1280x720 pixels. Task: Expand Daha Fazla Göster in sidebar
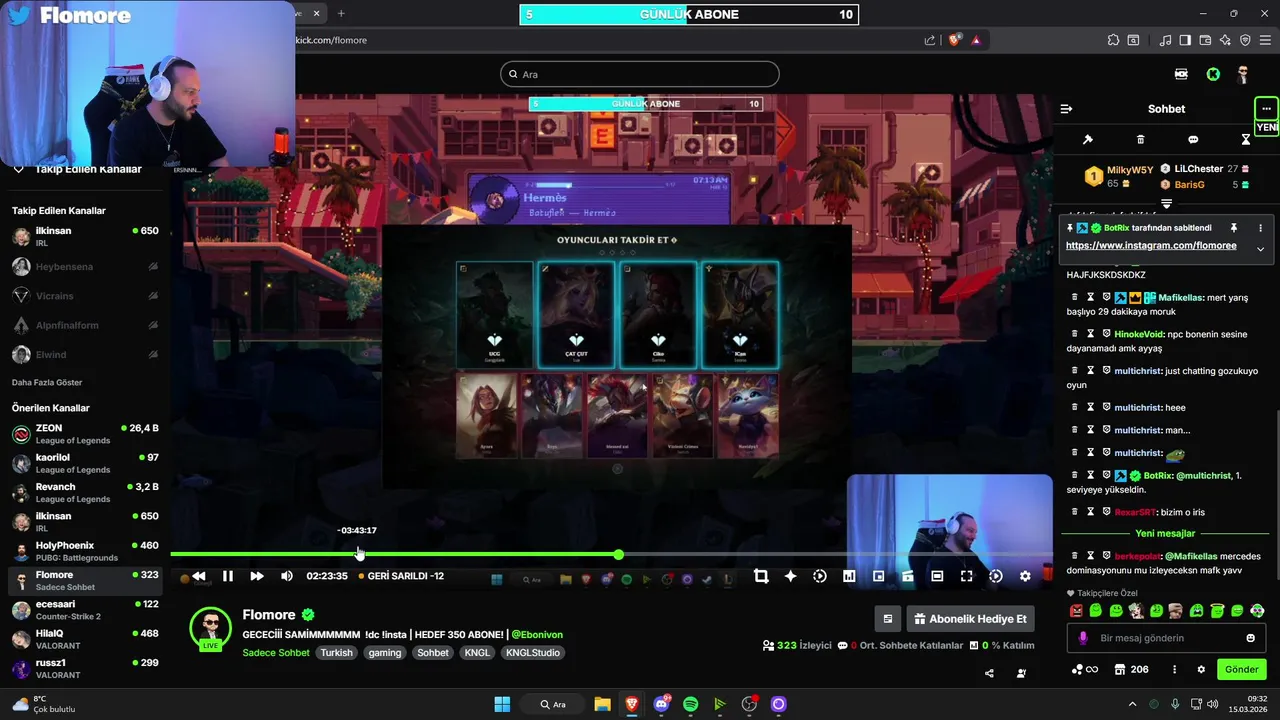[47, 382]
